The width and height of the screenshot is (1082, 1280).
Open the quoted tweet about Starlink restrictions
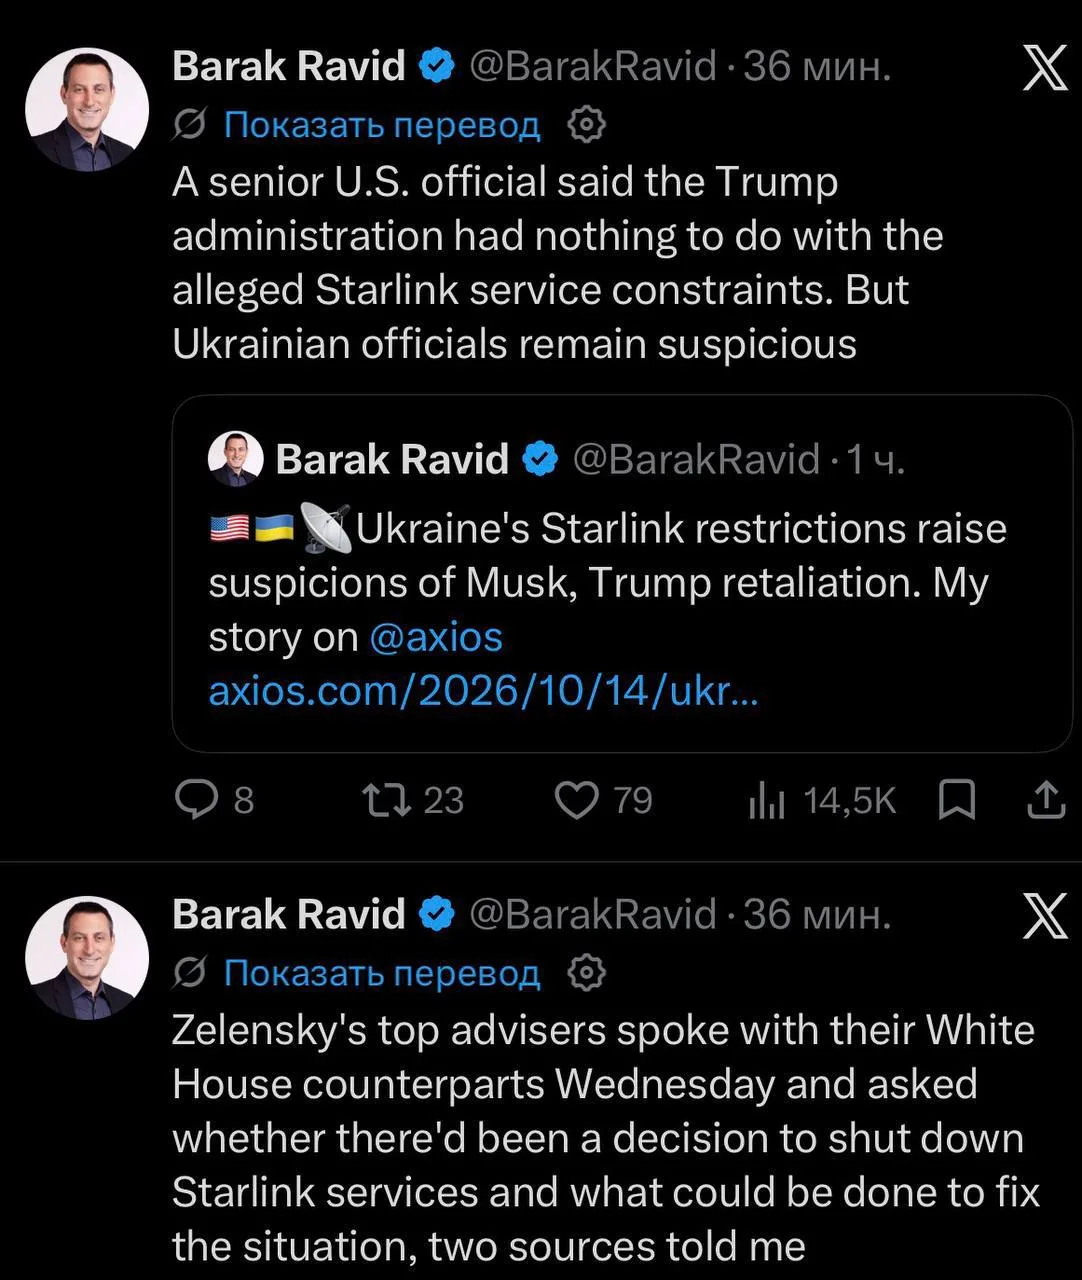(622, 573)
